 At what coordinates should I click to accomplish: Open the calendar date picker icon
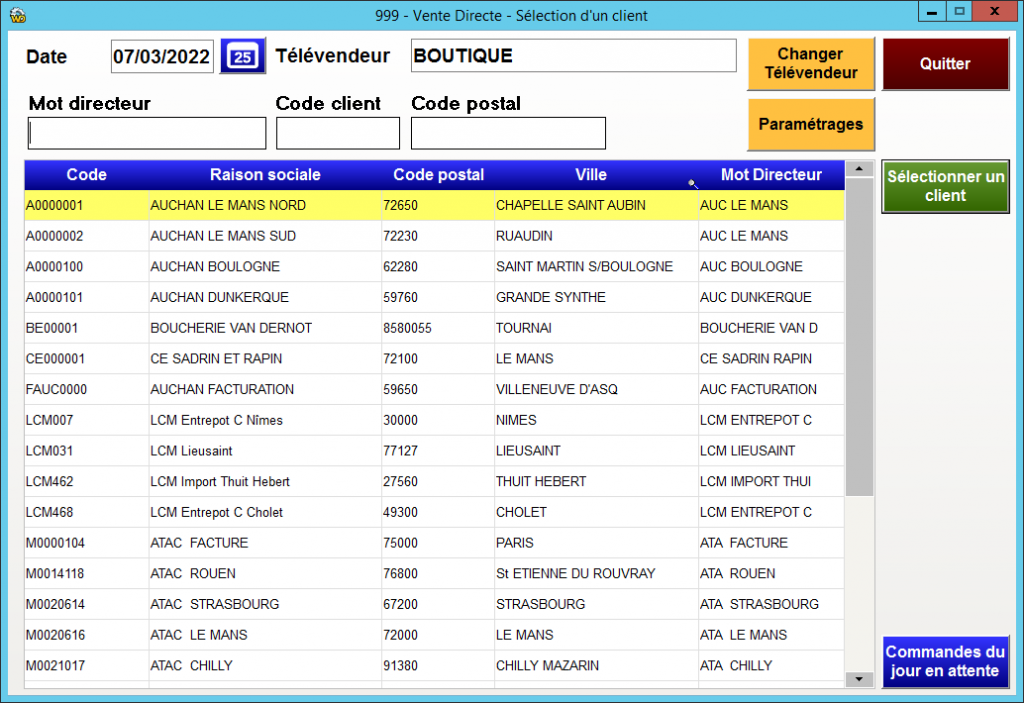pyautogui.click(x=242, y=56)
